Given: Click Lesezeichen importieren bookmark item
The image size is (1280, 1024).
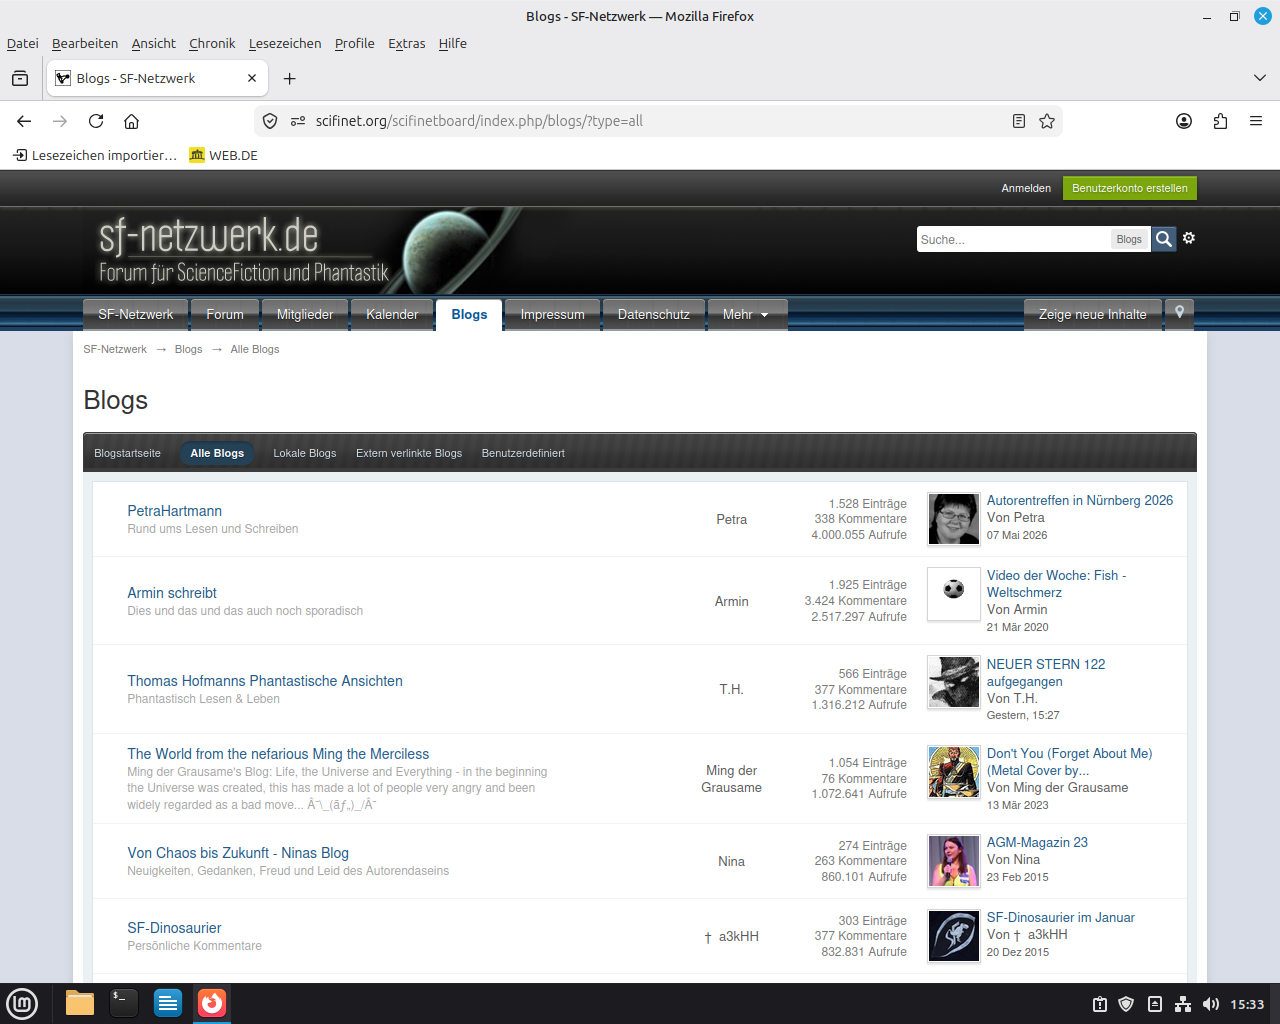Looking at the screenshot, I should pos(95,155).
